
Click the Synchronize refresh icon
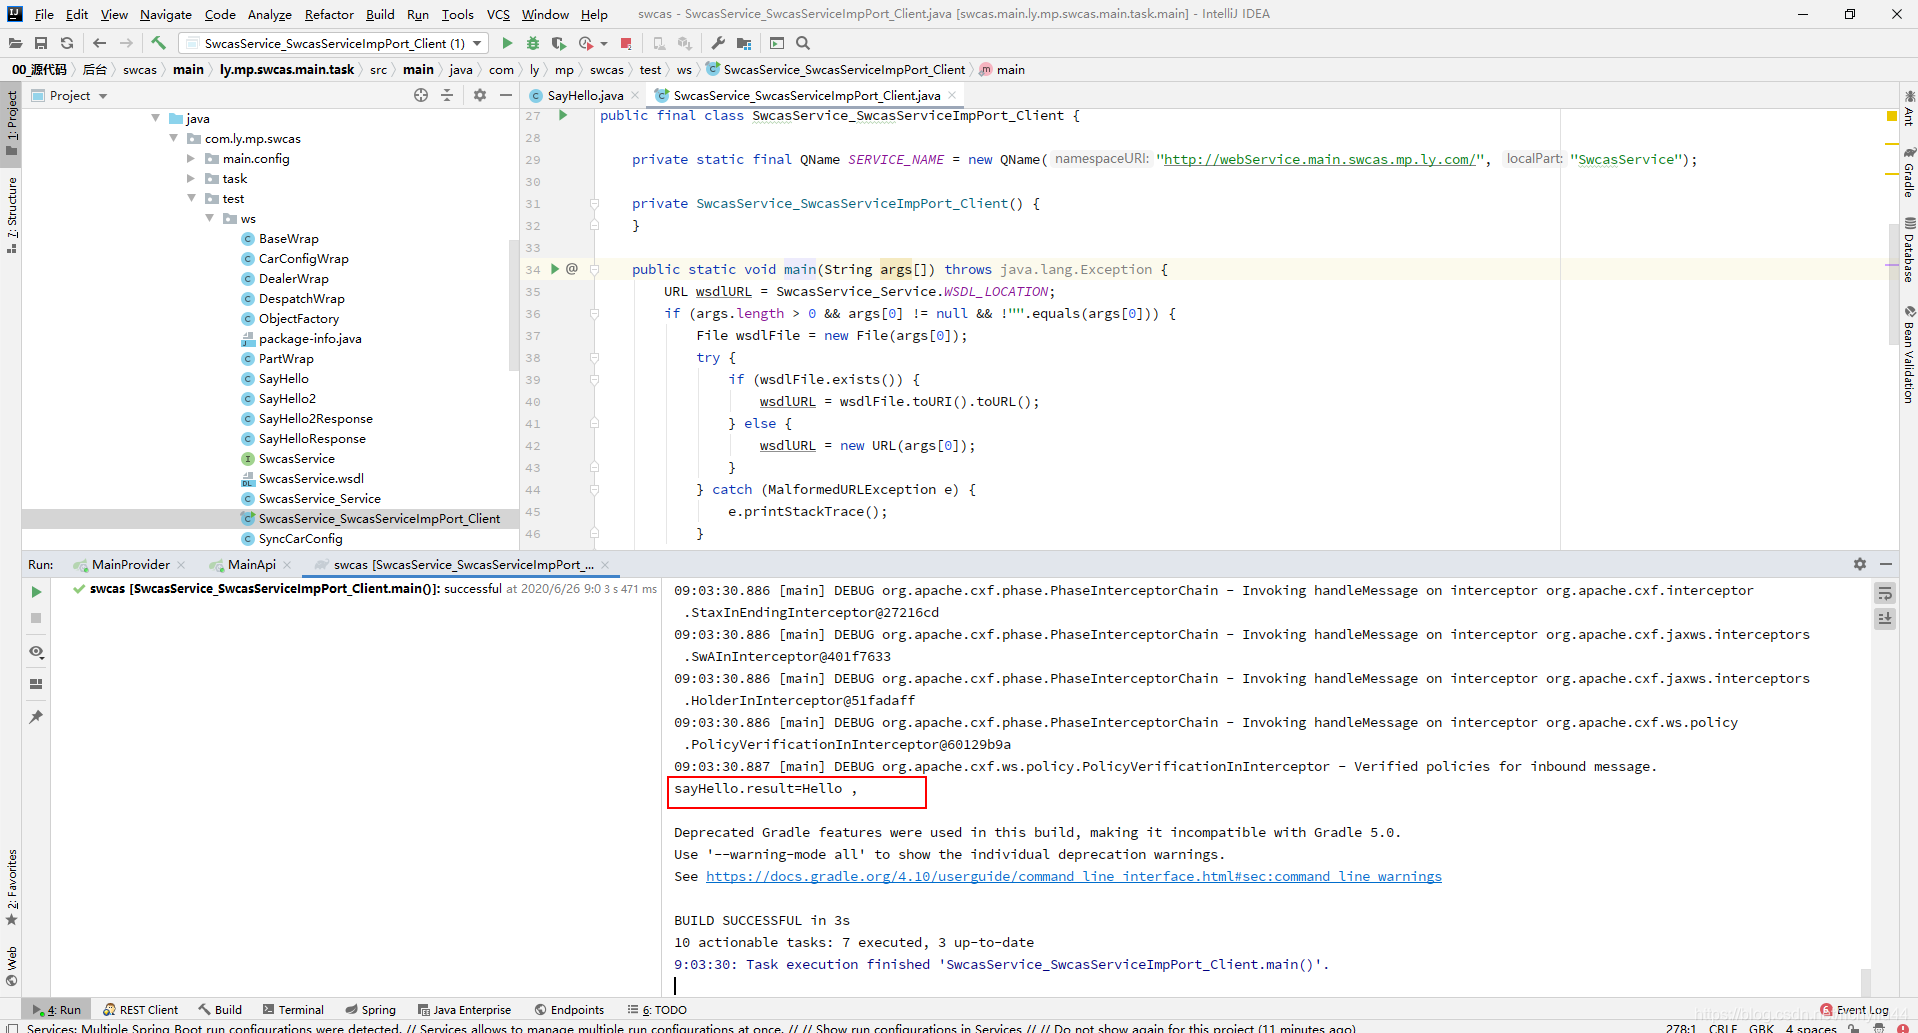[67, 43]
